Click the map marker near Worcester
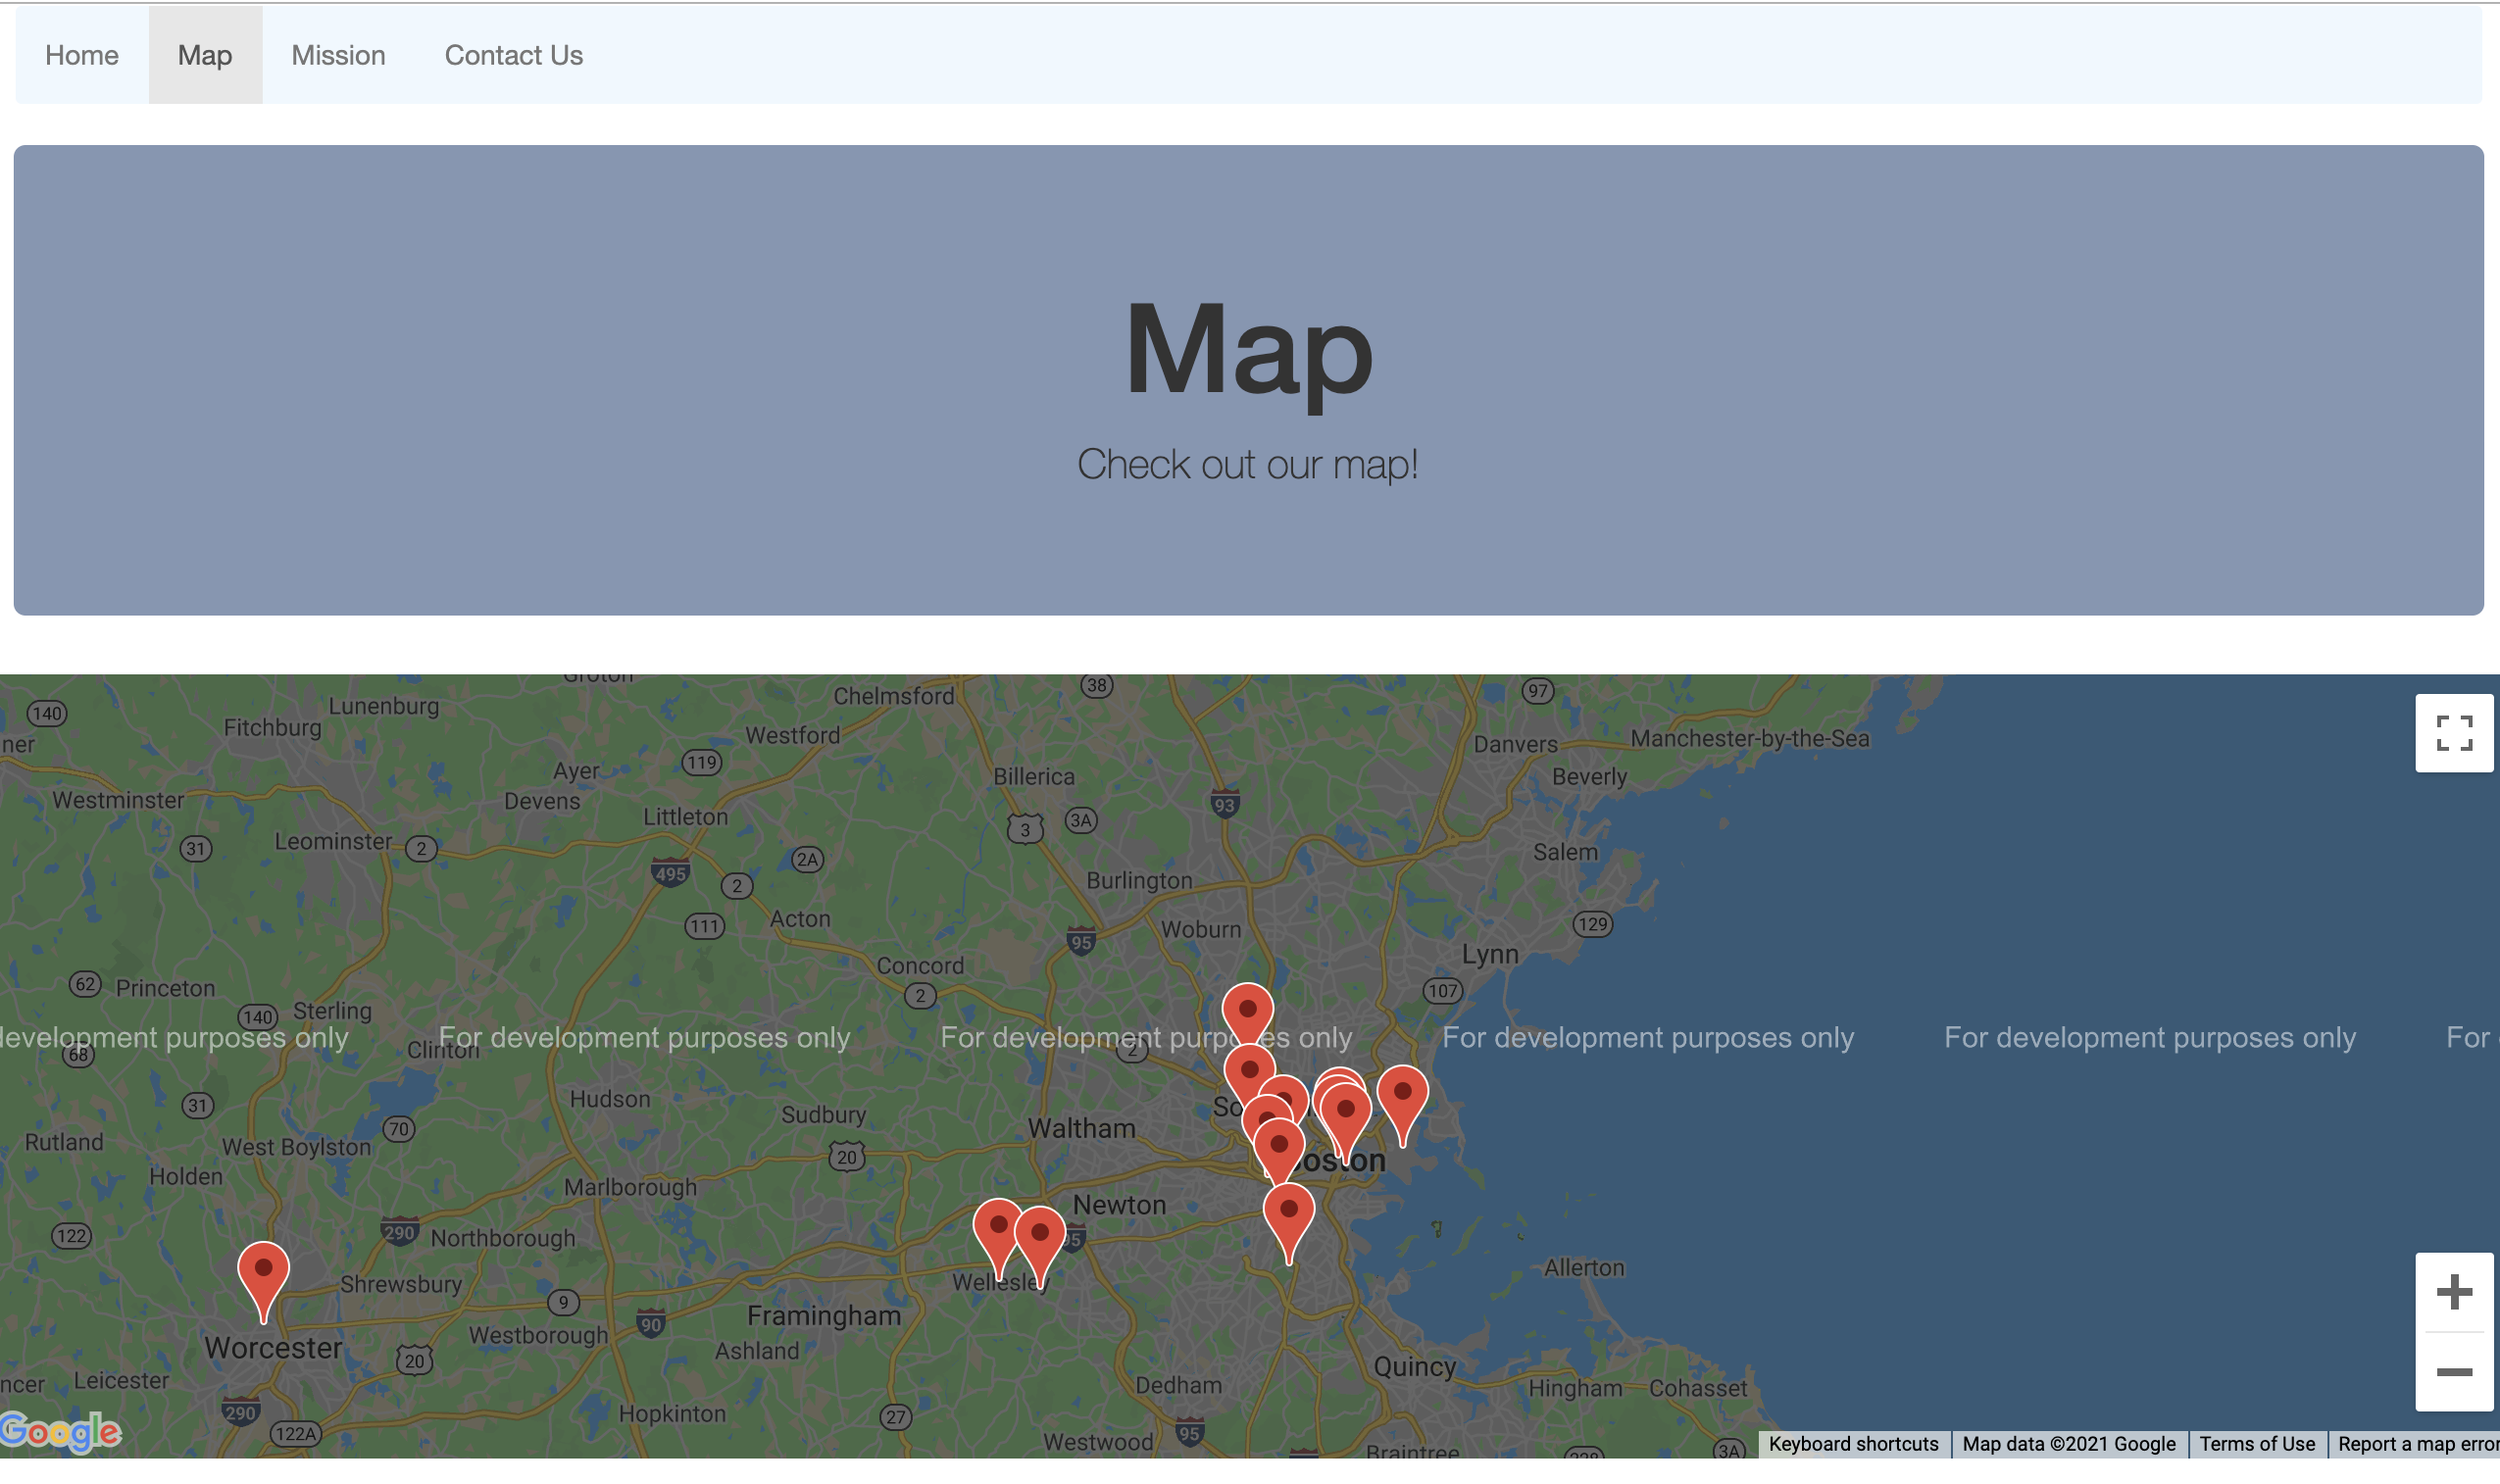Viewport: 2500px width, 1484px height. pos(263,1271)
